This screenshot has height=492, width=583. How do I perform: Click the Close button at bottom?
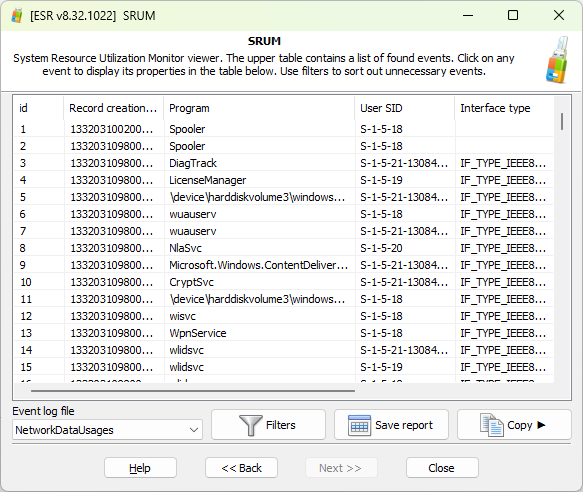[442, 468]
